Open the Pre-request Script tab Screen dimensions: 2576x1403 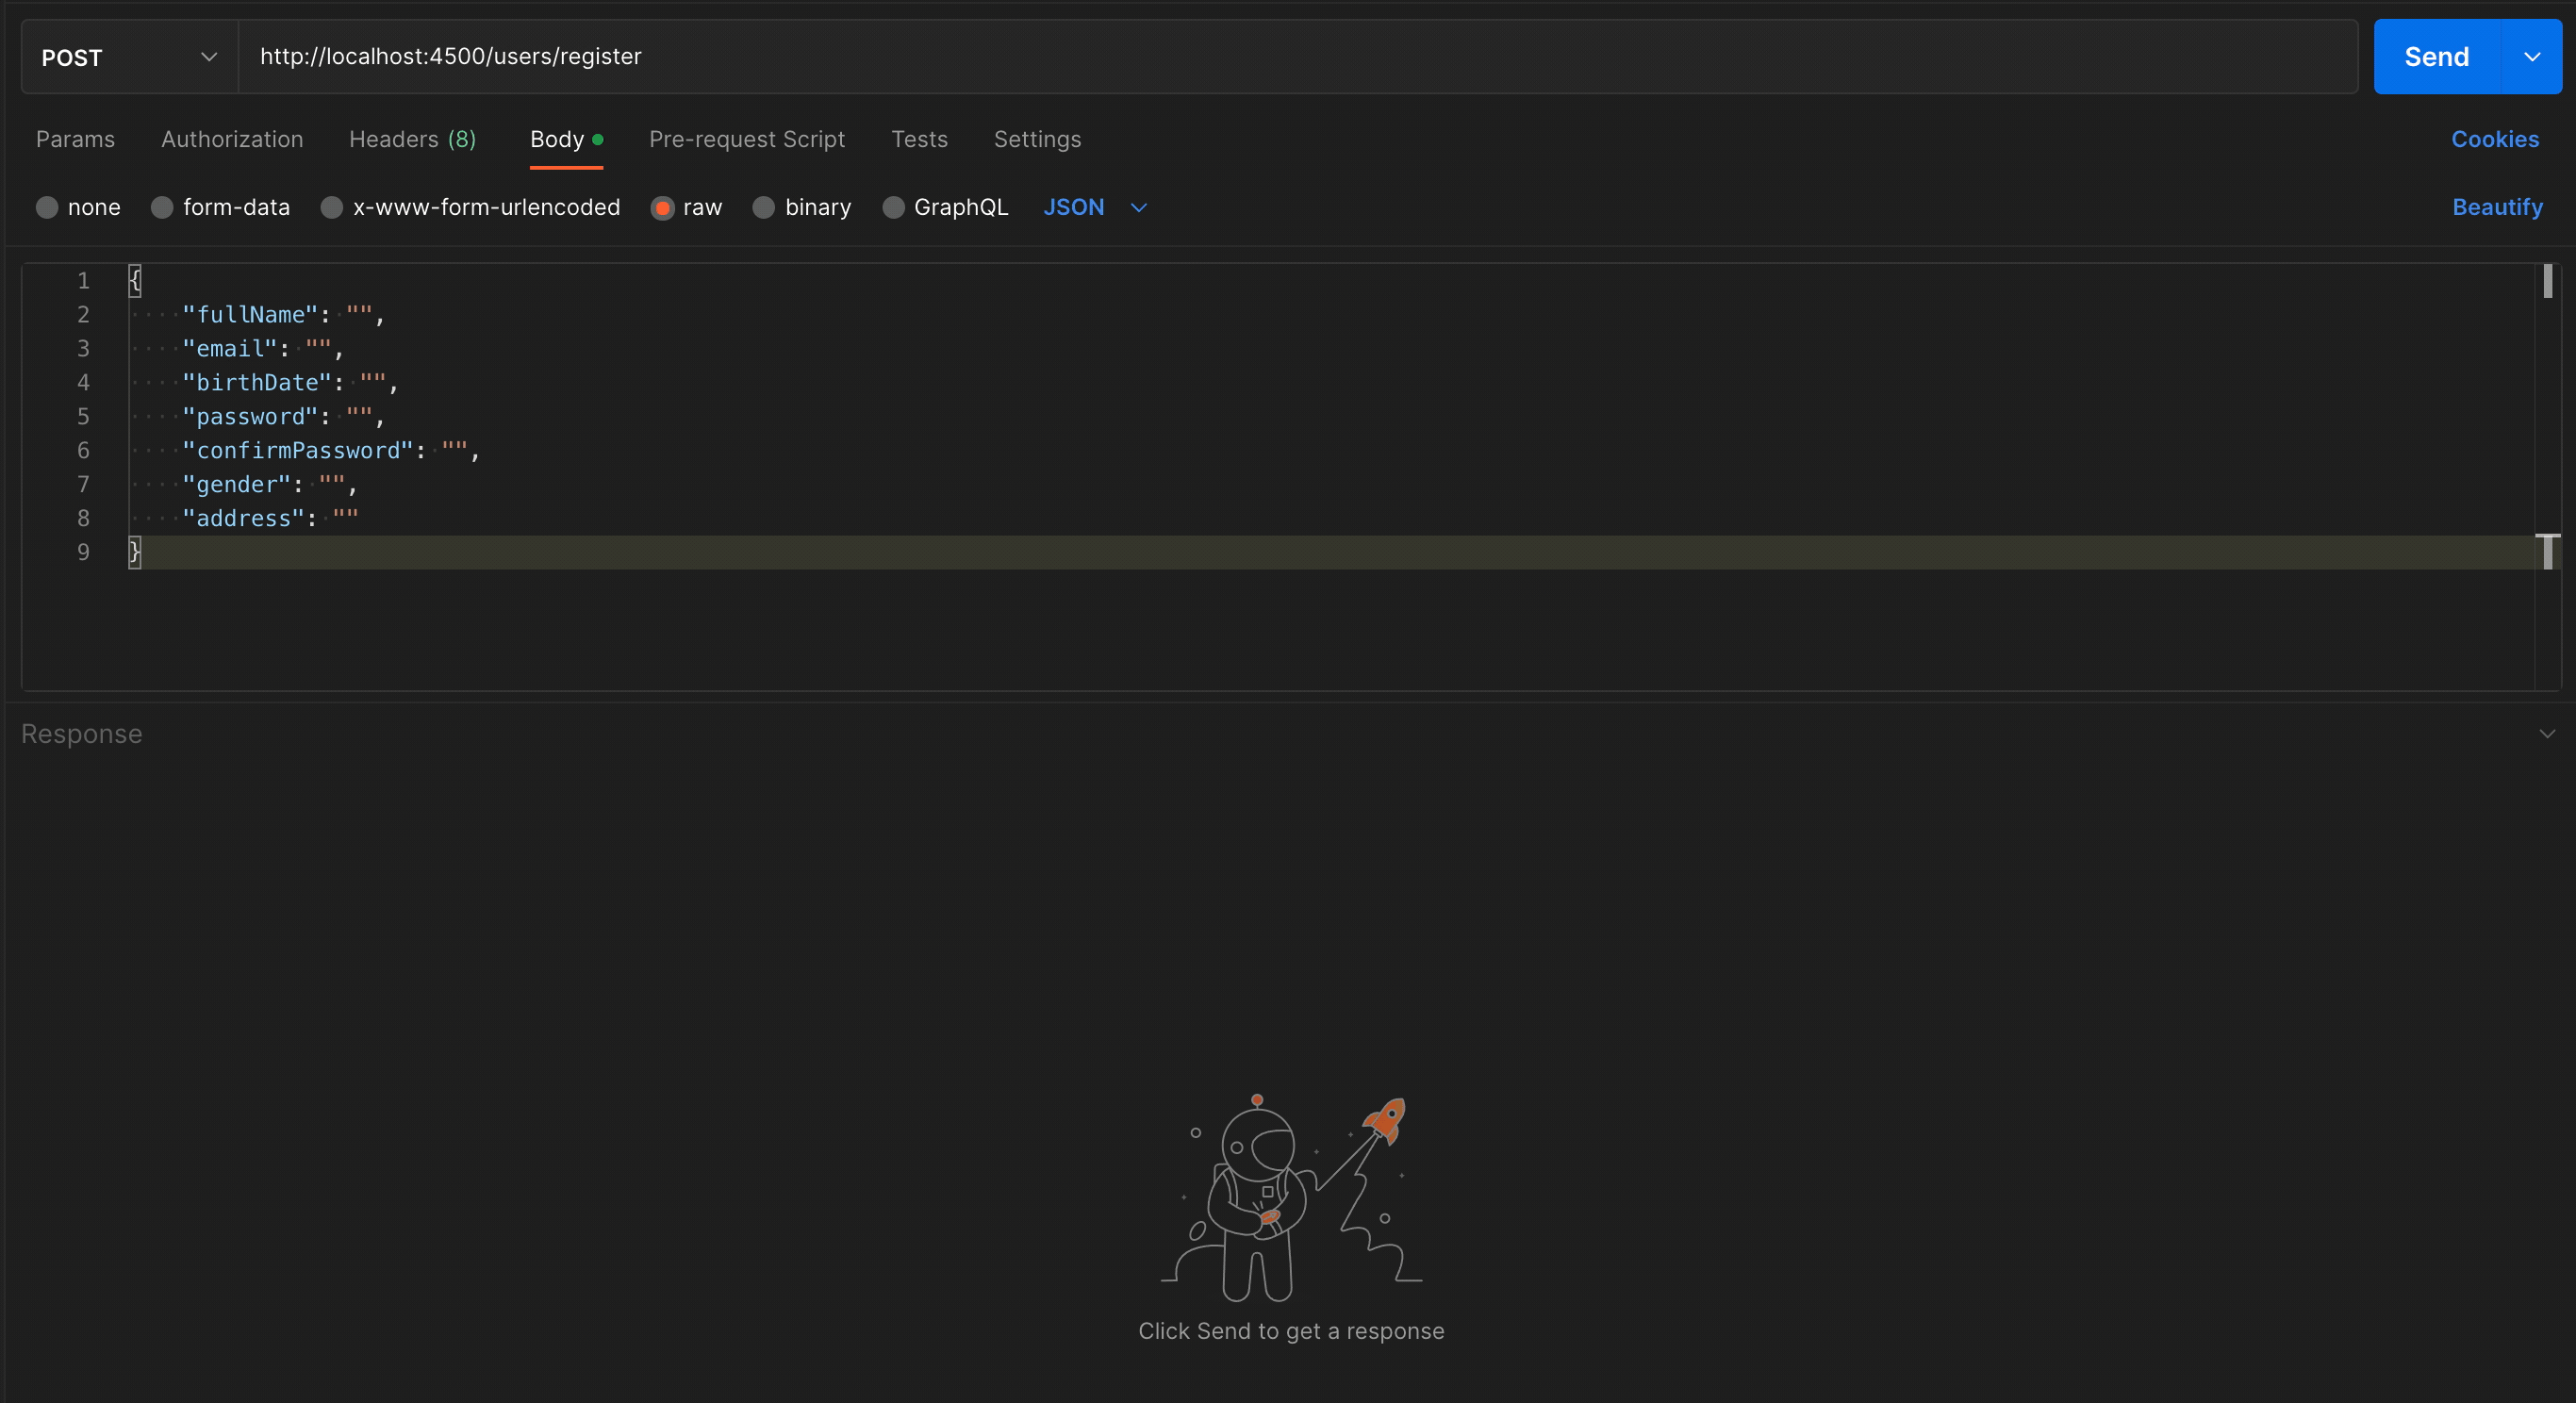tap(747, 139)
